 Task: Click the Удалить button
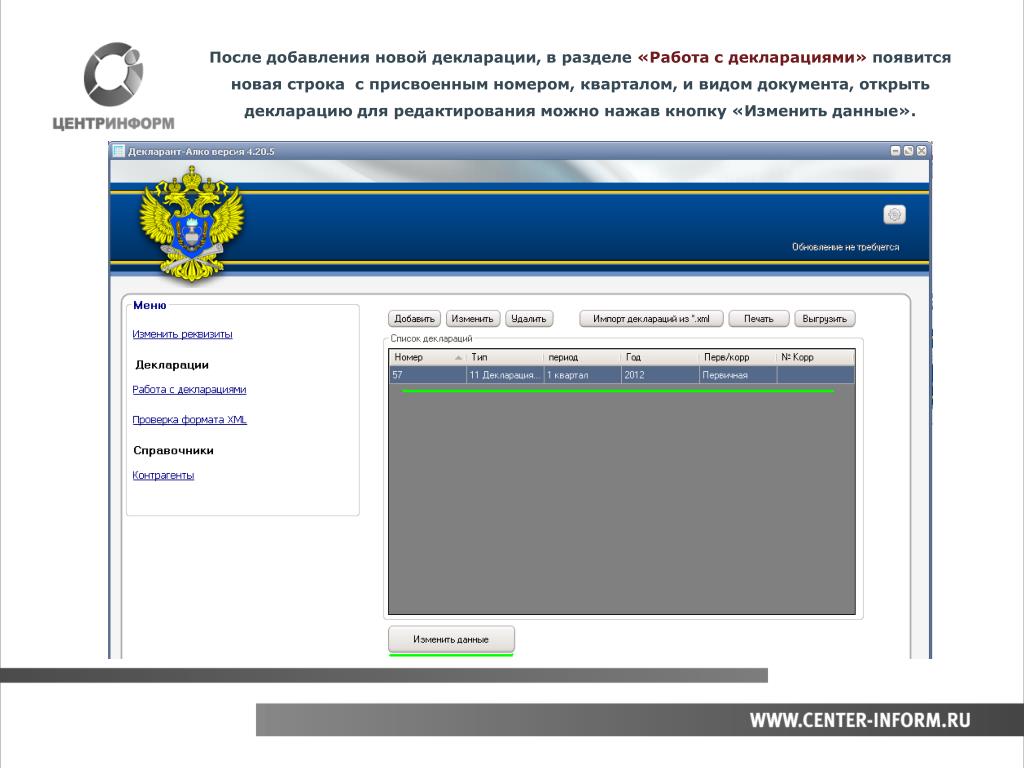click(x=529, y=319)
